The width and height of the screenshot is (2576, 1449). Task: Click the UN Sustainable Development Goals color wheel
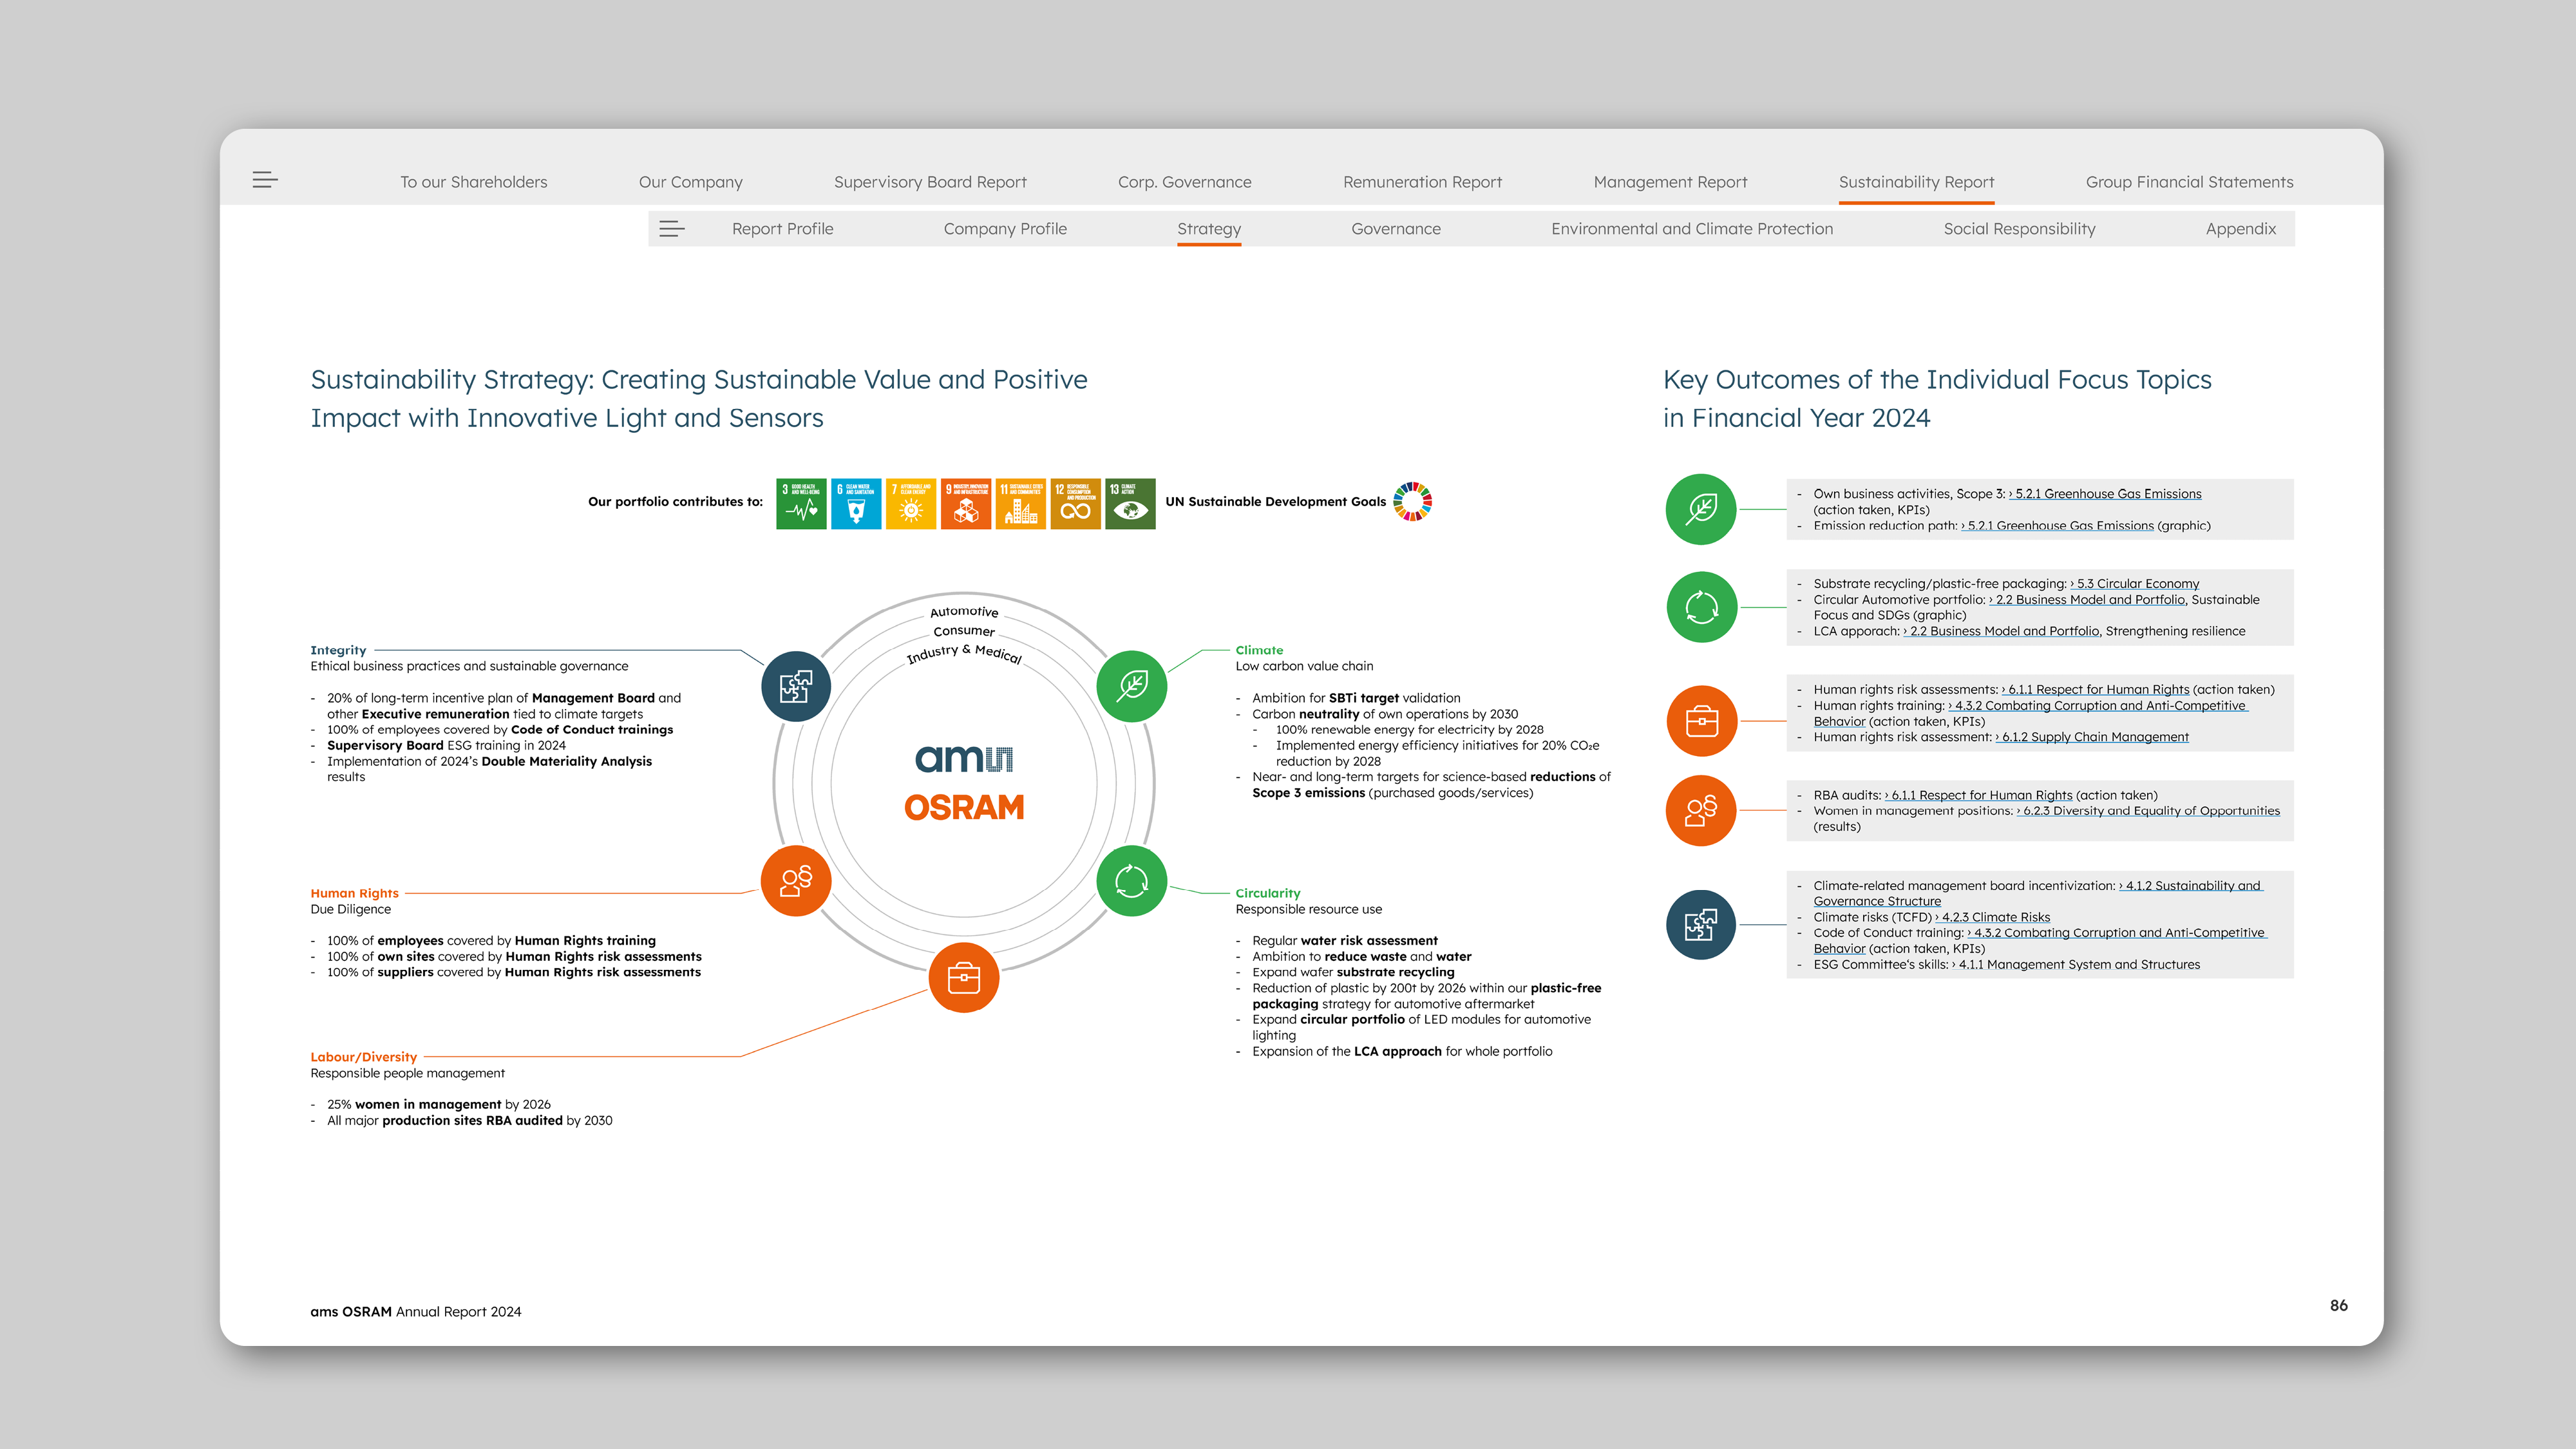pyautogui.click(x=1413, y=501)
